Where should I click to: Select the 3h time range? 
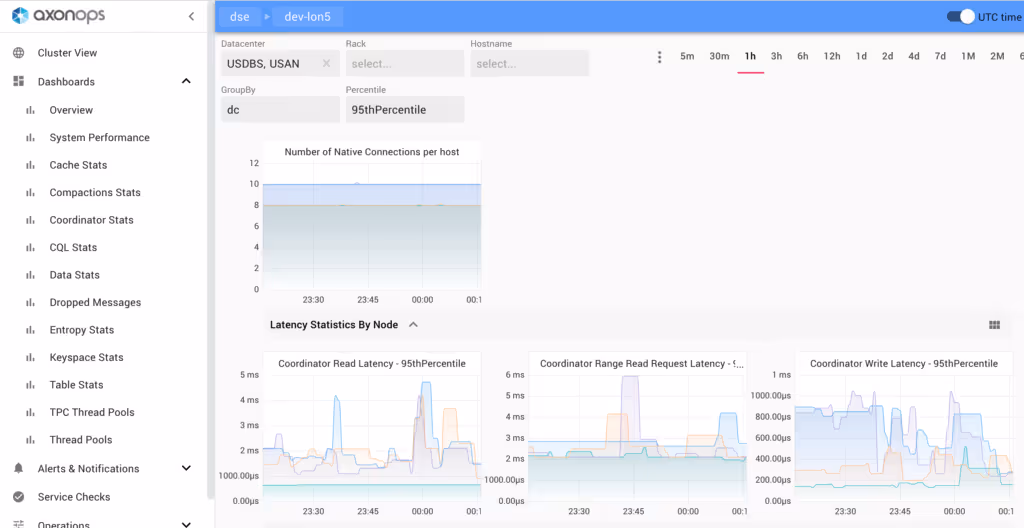(776, 57)
